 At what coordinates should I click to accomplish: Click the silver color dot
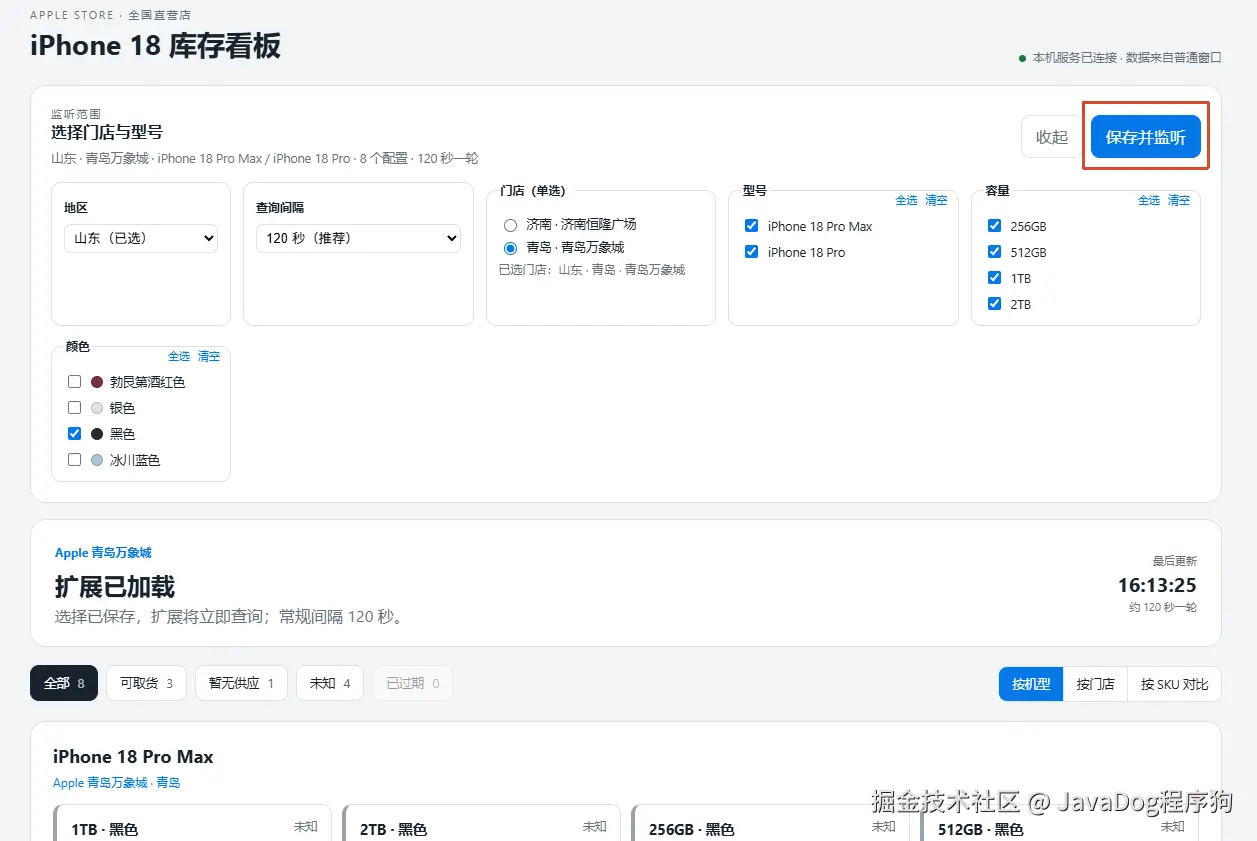pyautogui.click(x=97, y=408)
